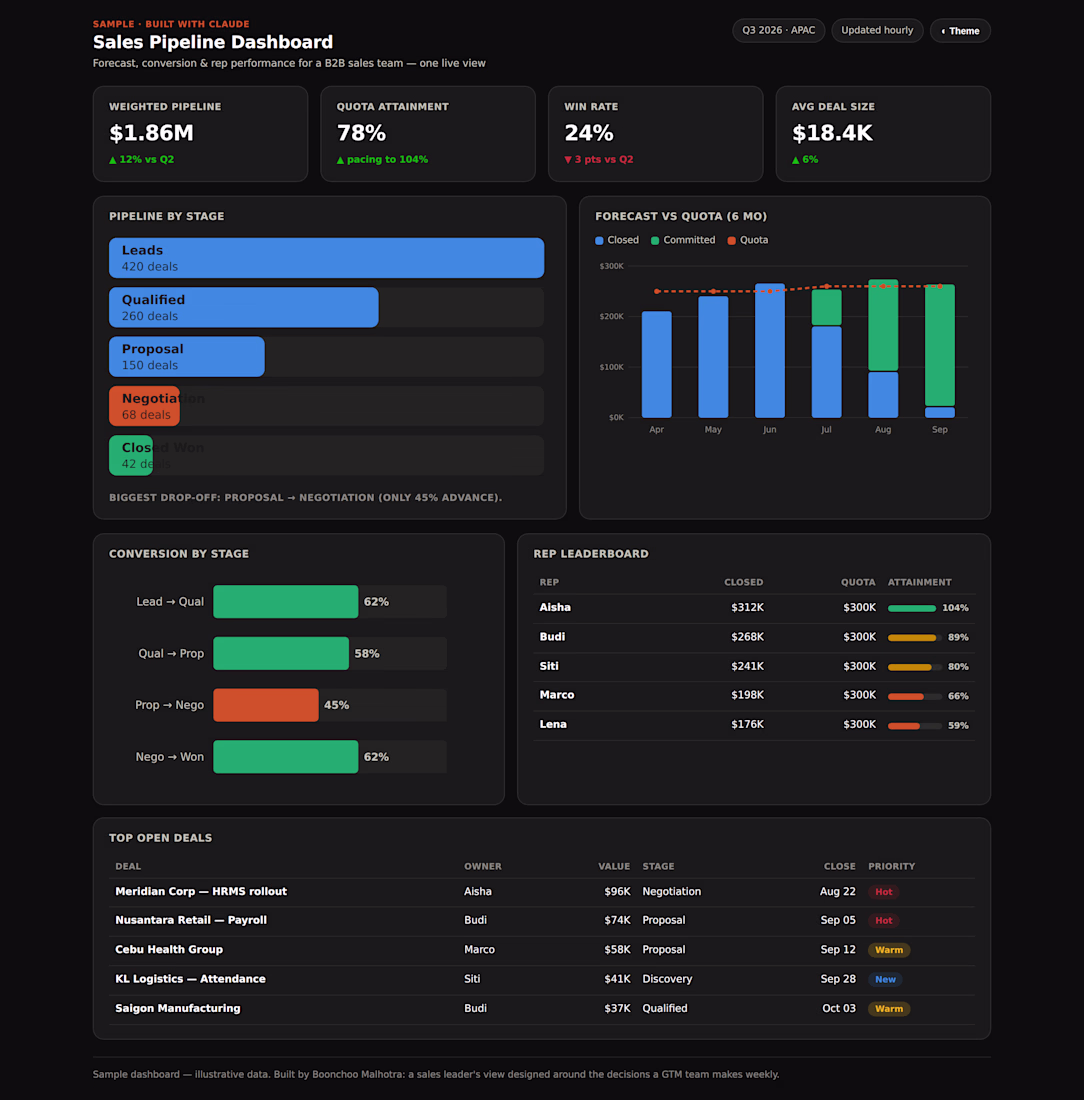Click the Hot badge for Meridian Corp
The width and height of the screenshot is (1084, 1100).
tap(883, 892)
